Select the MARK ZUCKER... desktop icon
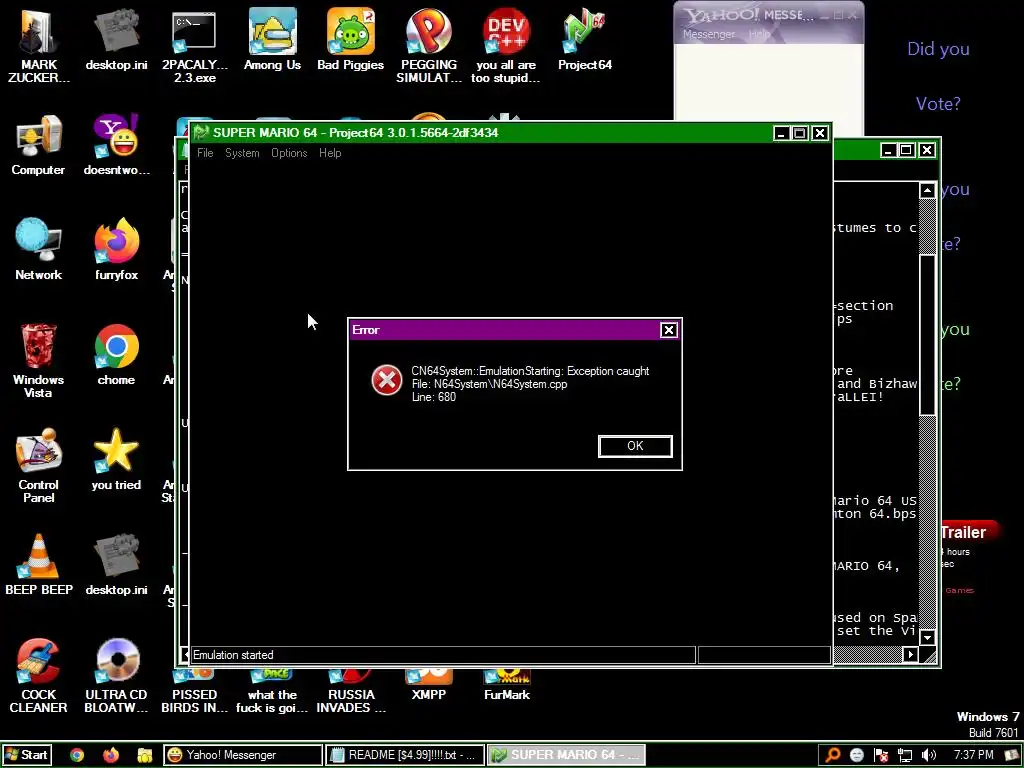Image resolution: width=1024 pixels, height=768 pixels. [x=39, y=46]
